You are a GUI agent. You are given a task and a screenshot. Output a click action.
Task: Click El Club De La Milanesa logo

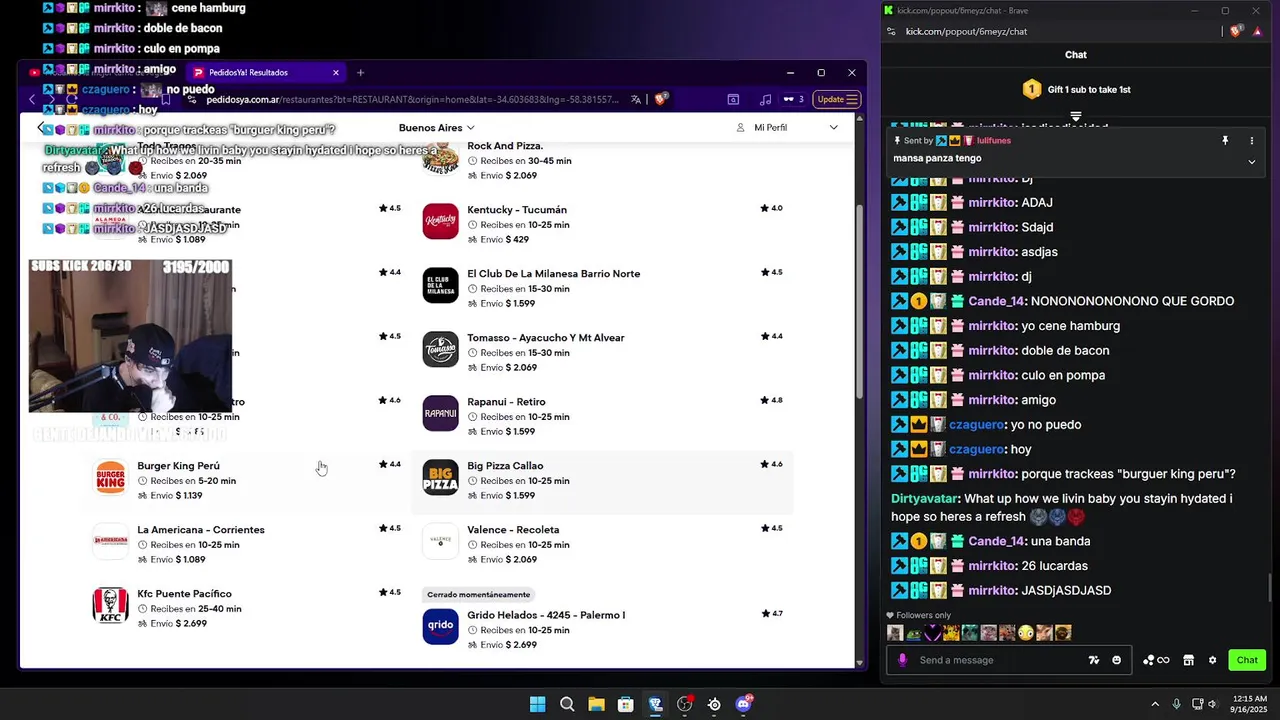click(x=440, y=286)
